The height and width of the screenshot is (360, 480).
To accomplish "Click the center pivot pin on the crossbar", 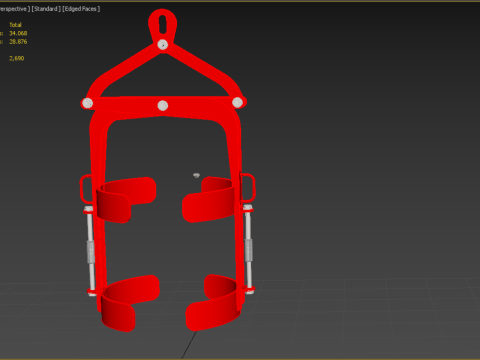I will pos(163,106).
